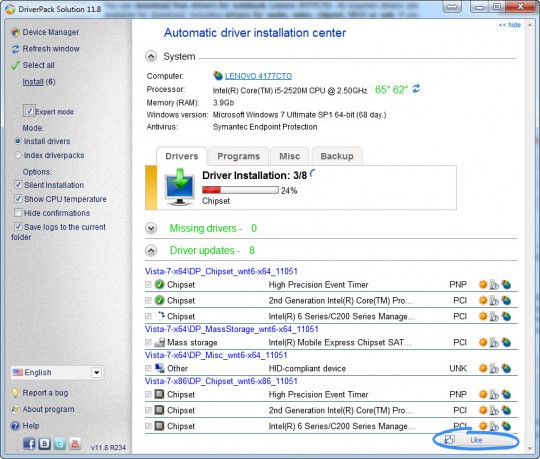The height and width of the screenshot is (459, 540).
Task: Click the driver installation monitor icon
Action: [179, 187]
